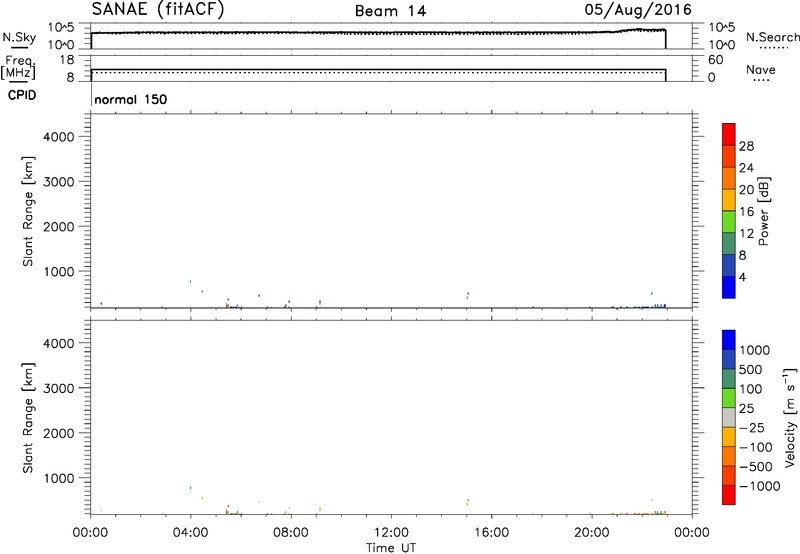Click the −1000 value on velocity scale
This screenshot has width=800, height=554.
pyautogui.click(x=760, y=486)
